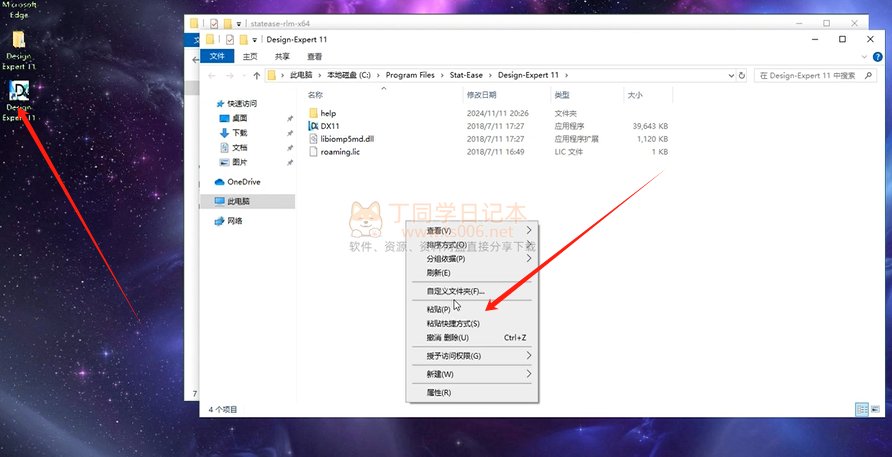Open the 授予访问权限(G) submenu
The image size is (892, 457).
point(472,356)
